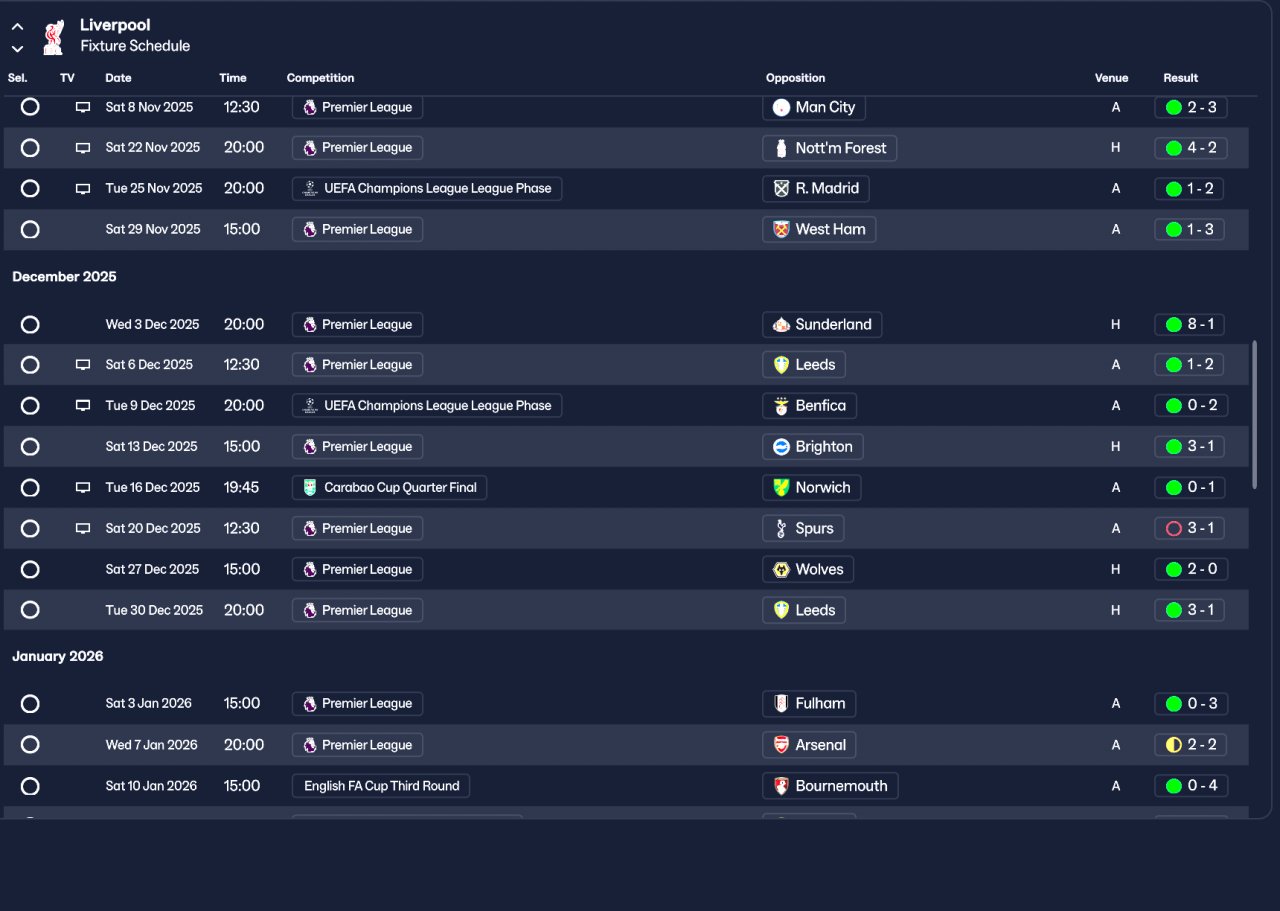The height and width of the screenshot is (911, 1280).
Task: Open Premier League competition for Brighton match
Action: 357,447
